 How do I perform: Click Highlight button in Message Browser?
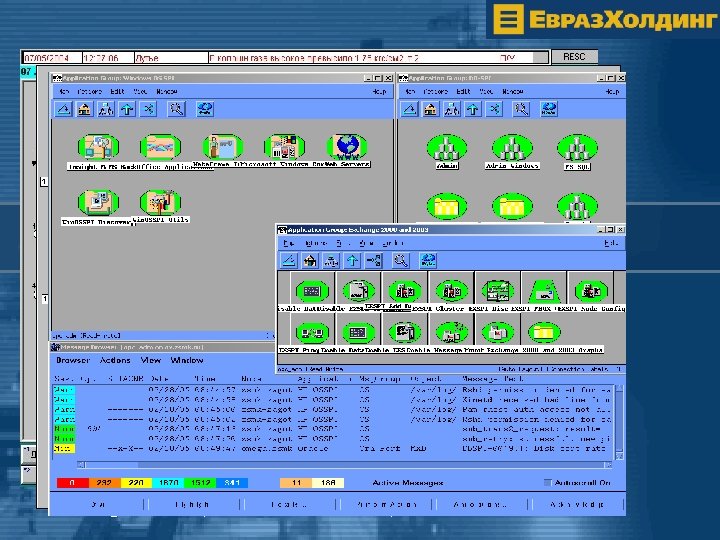click(192, 504)
